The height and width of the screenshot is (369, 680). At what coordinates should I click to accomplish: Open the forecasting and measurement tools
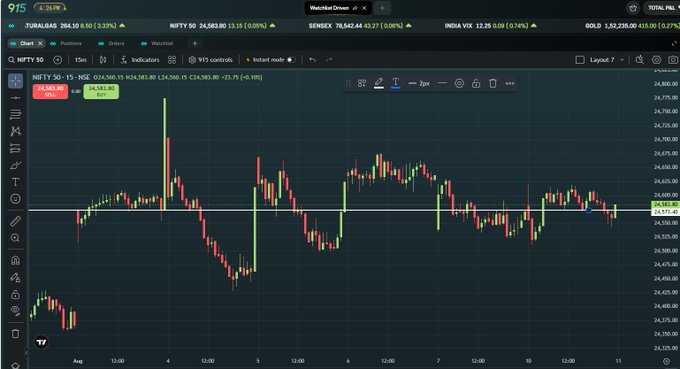click(x=15, y=148)
